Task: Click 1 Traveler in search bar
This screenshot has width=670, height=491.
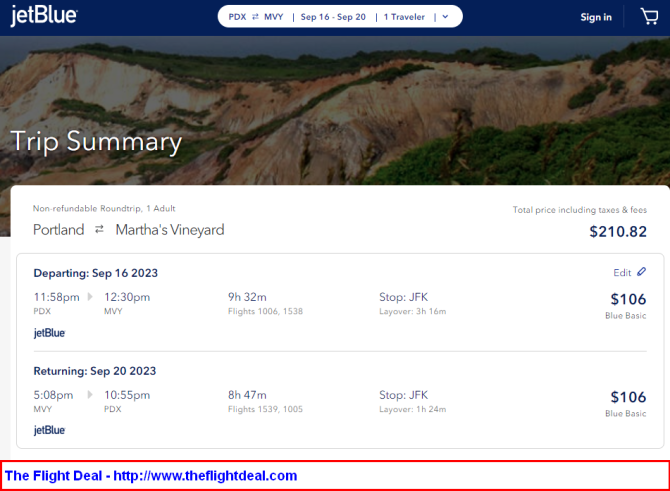Action: click(x=404, y=17)
